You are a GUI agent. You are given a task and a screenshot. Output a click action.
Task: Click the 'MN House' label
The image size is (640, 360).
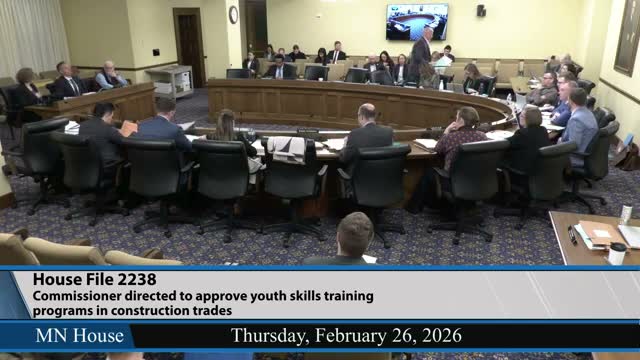click(x=80, y=336)
